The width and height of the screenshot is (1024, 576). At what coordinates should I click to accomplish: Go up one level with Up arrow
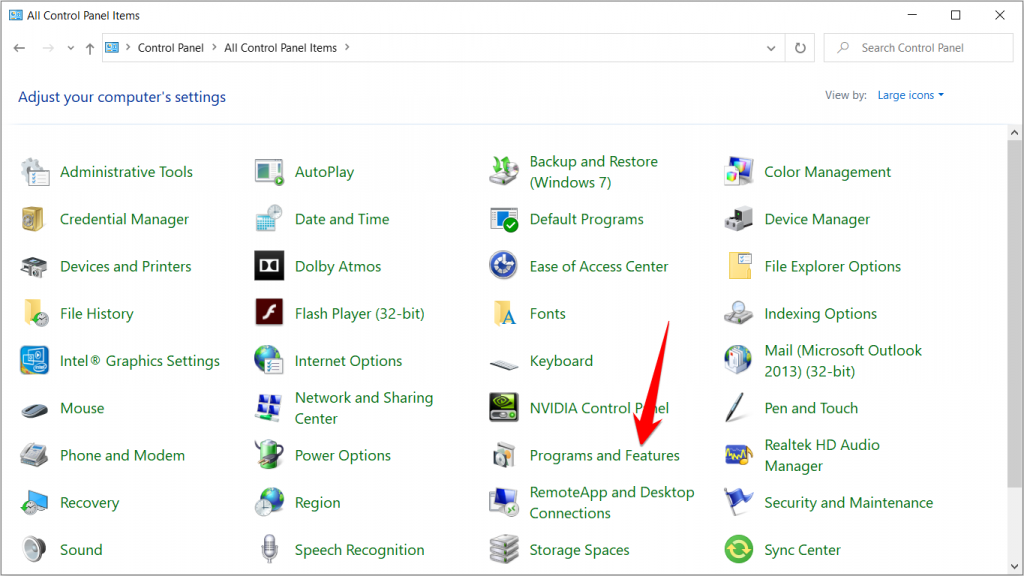[90, 48]
